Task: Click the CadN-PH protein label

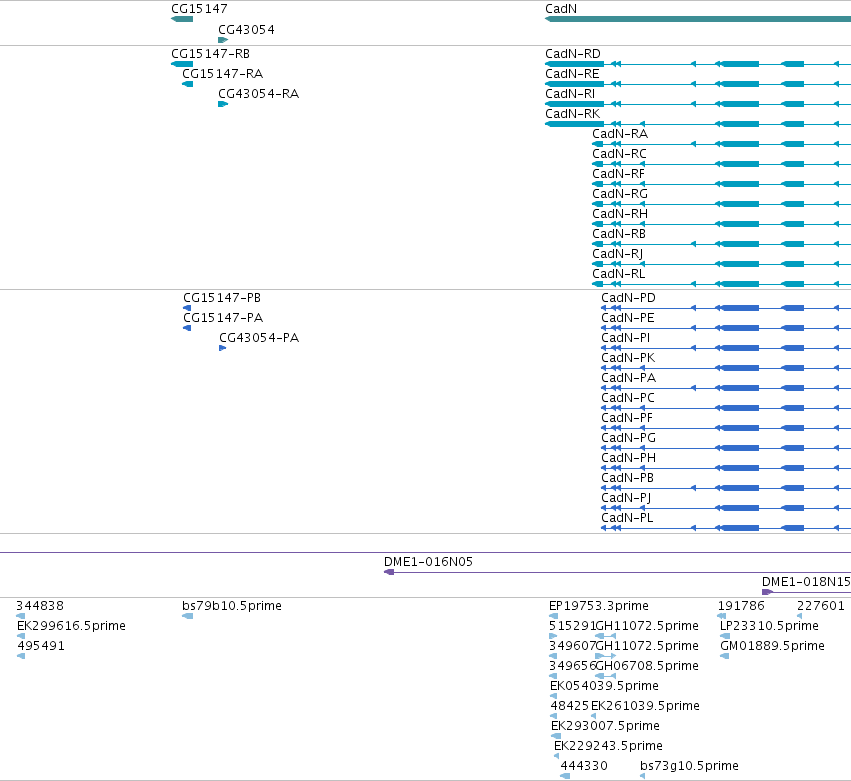Action: (x=628, y=458)
